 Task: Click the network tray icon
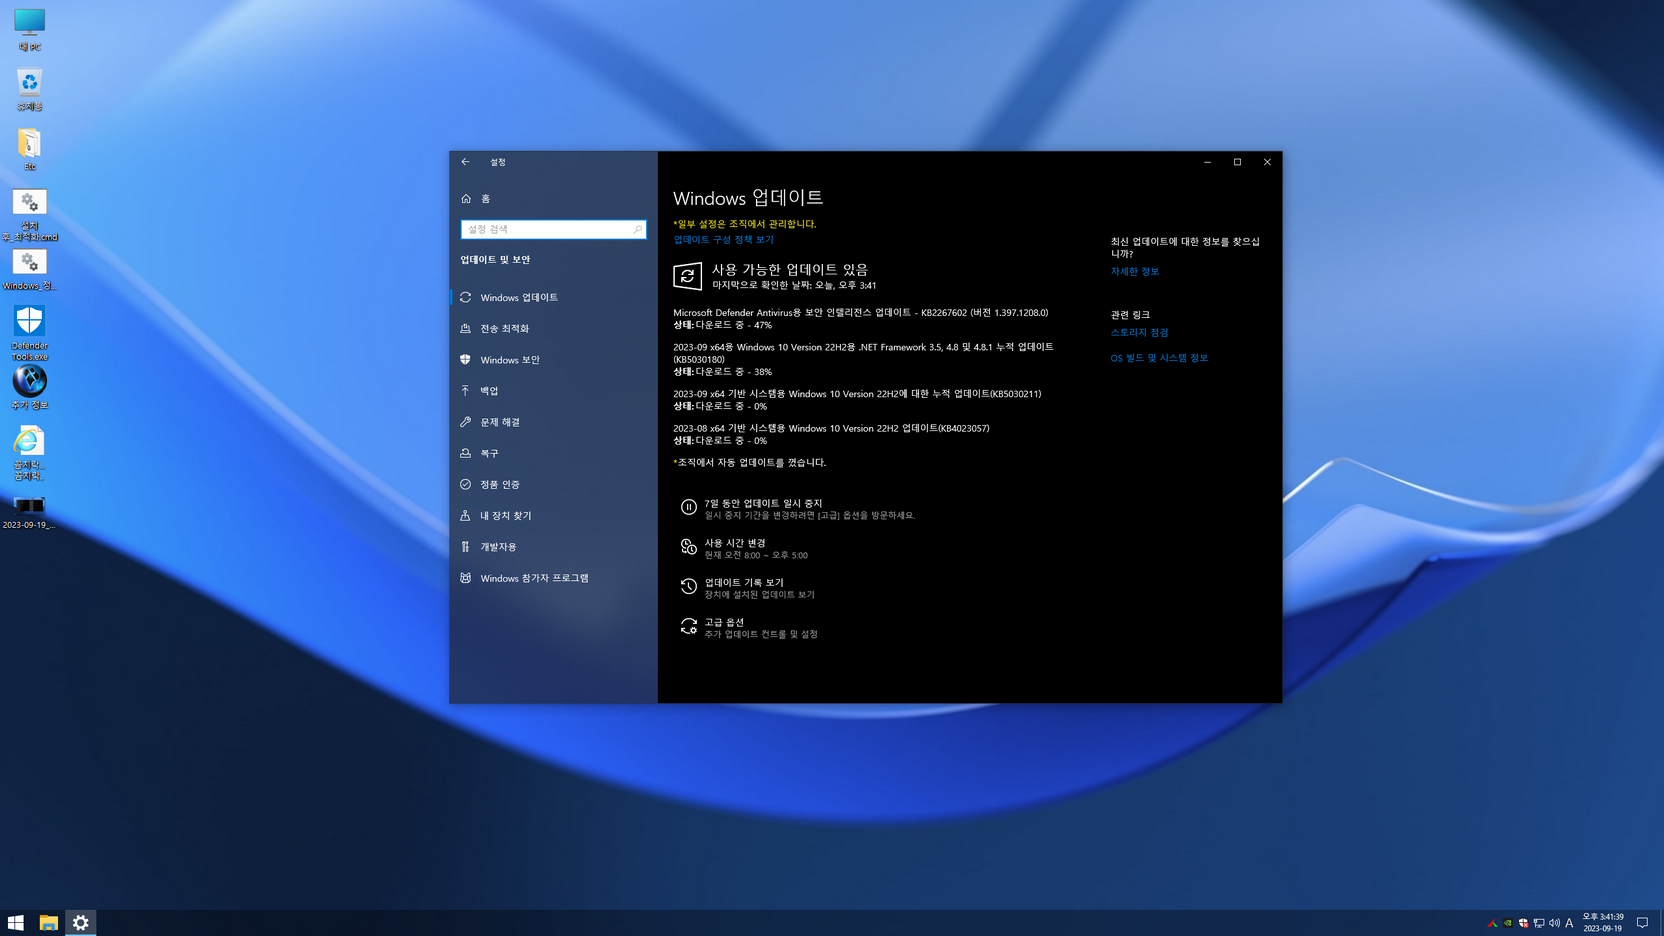coord(1539,923)
